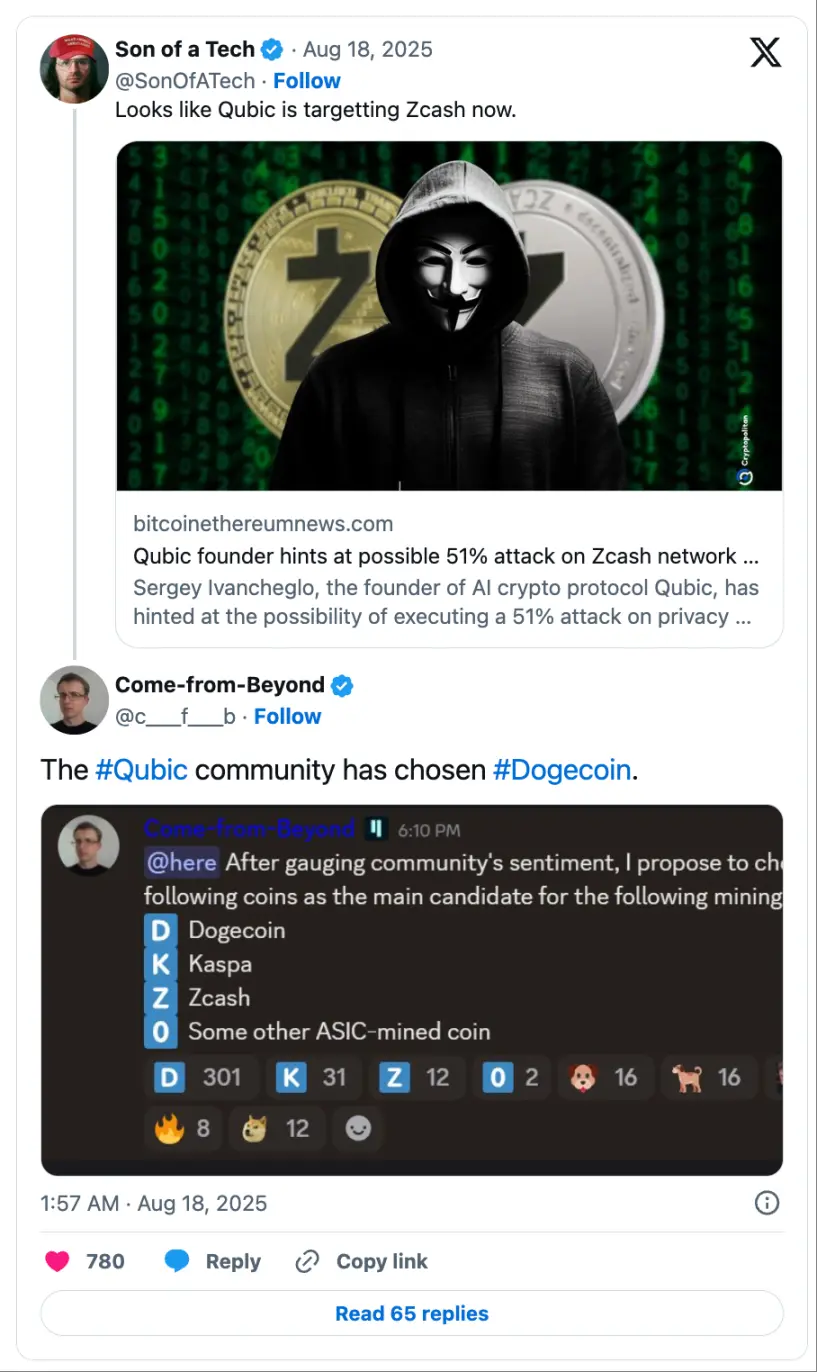Follow the @c___f___b account
Image resolution: width=817 pixels, height=1372 pixels.
(x=288, y=717)
